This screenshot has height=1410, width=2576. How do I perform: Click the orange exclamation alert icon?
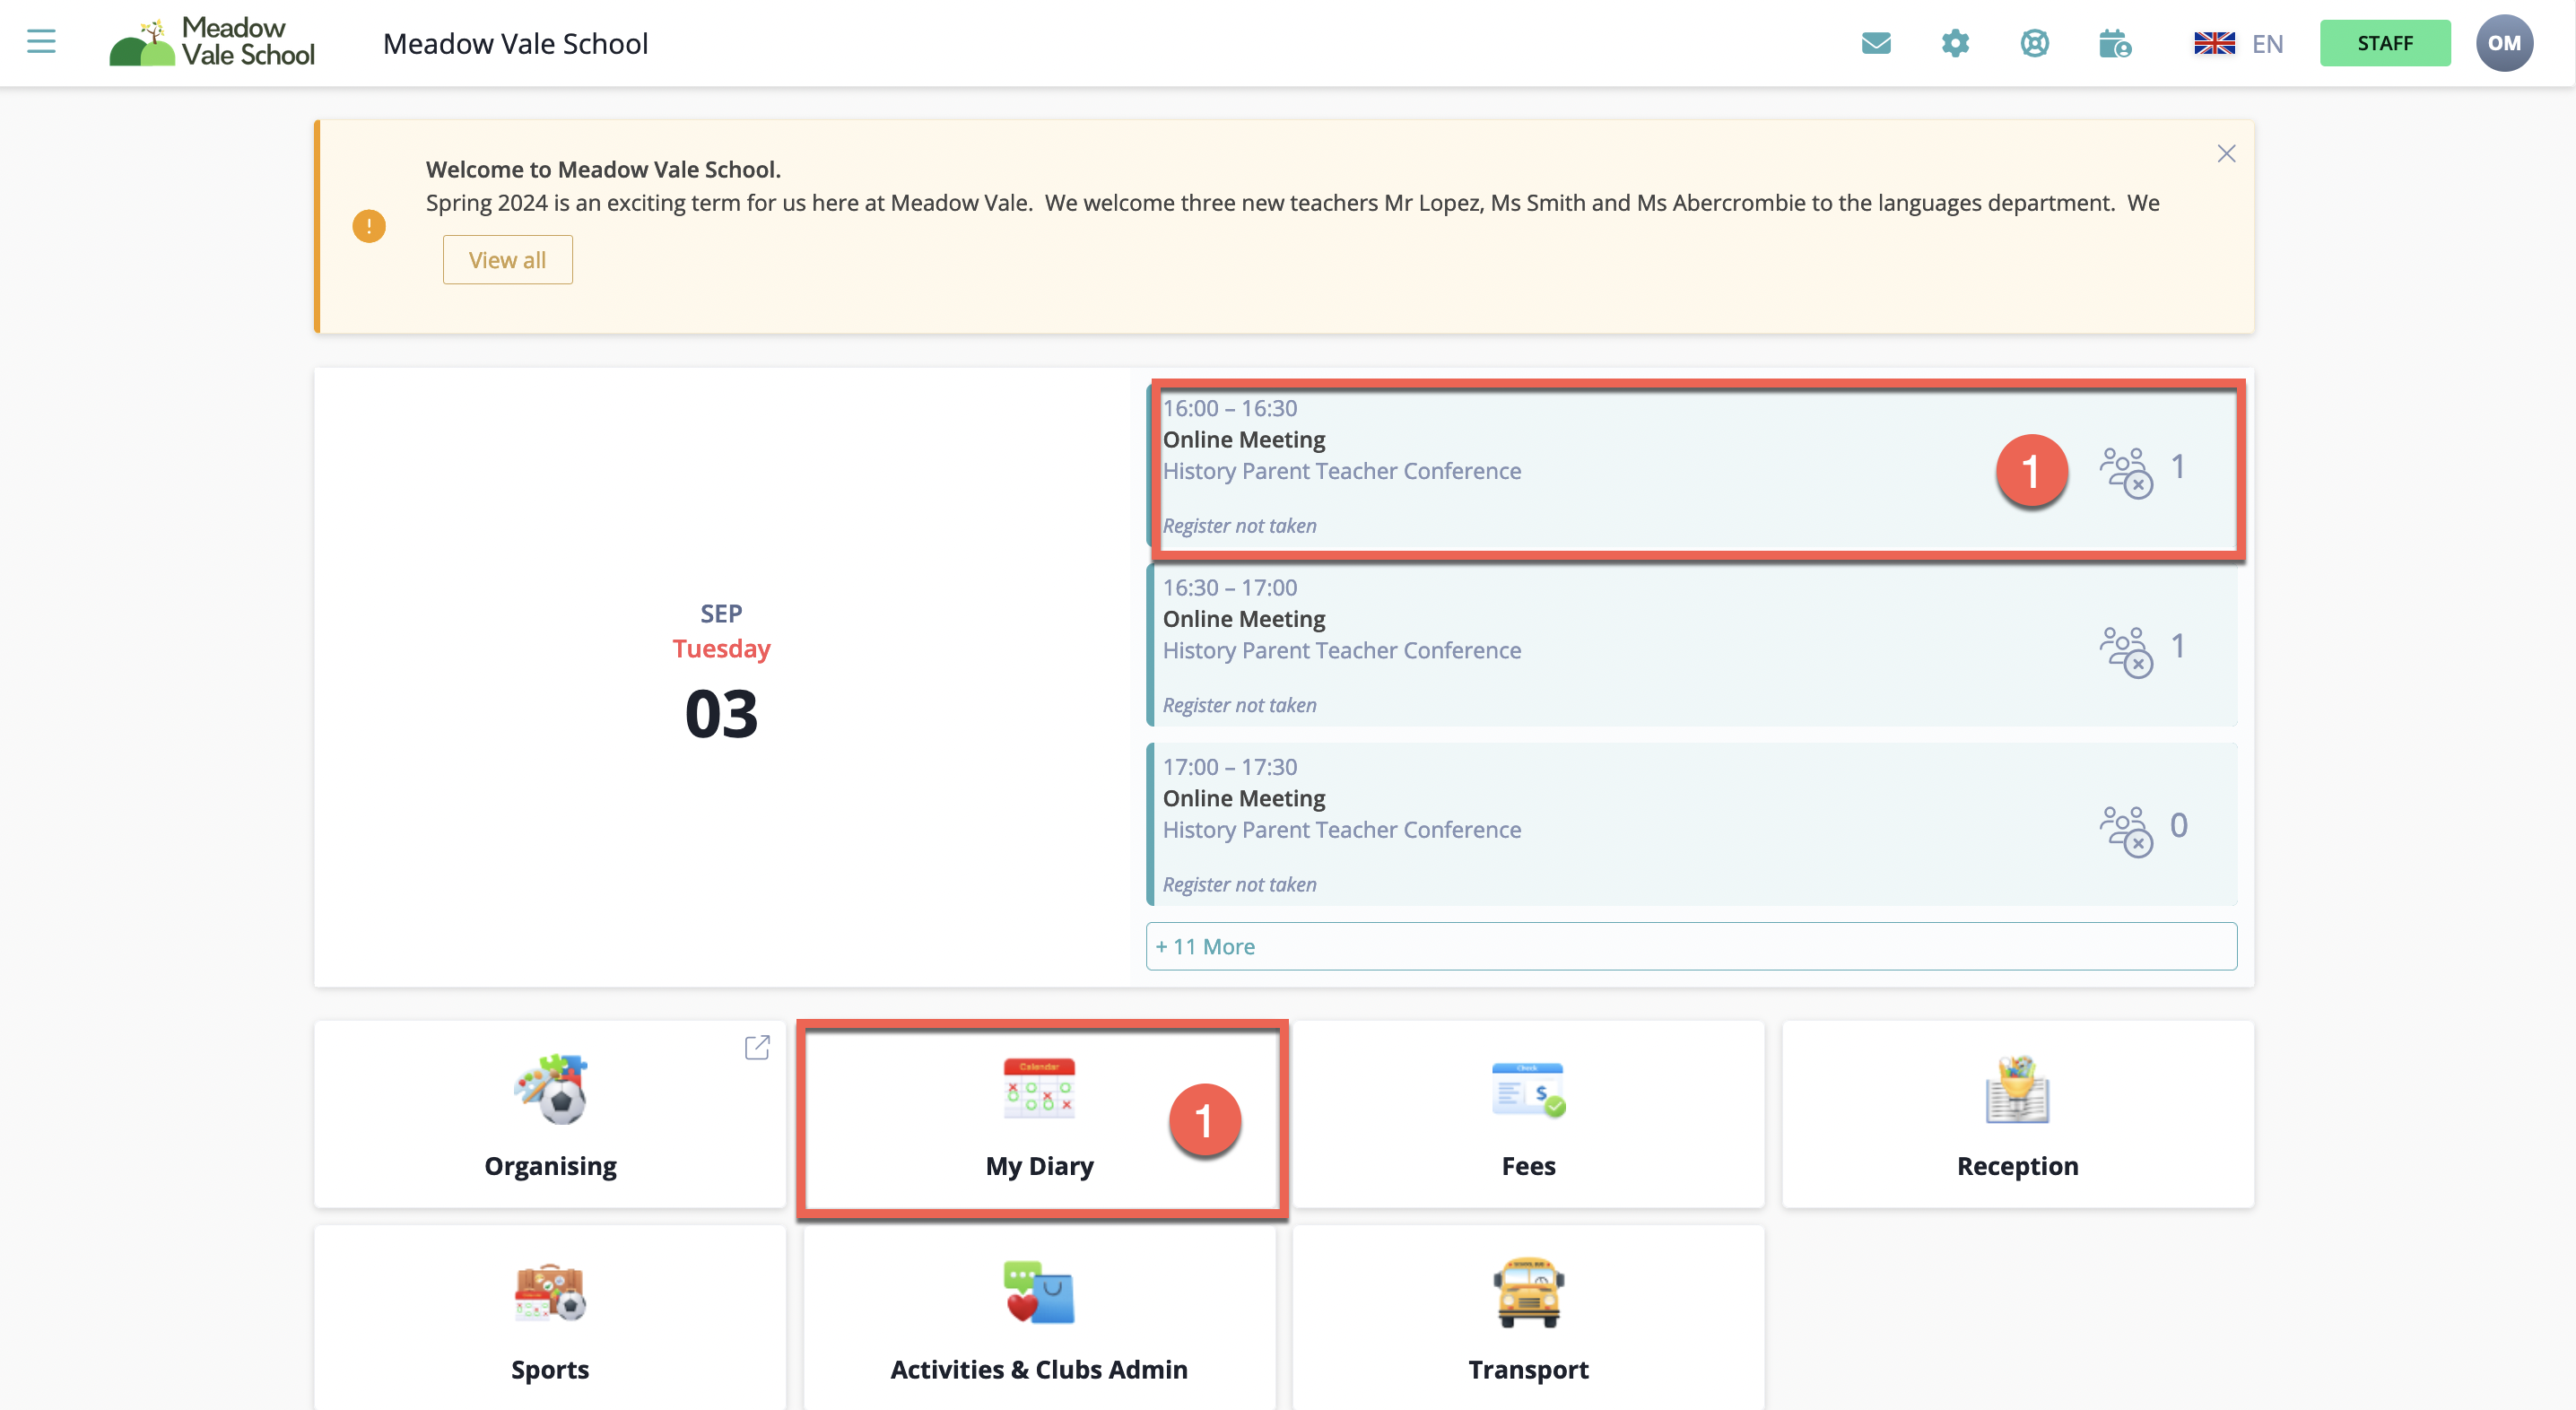369,226
